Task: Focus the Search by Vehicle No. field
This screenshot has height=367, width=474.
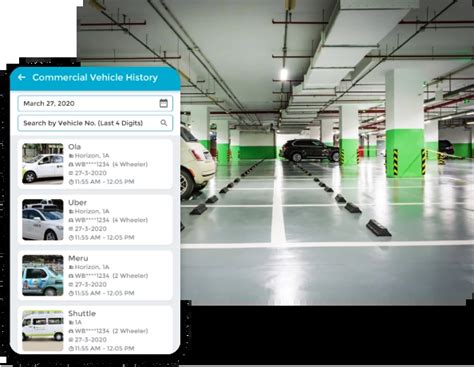Action: (95, 123)
